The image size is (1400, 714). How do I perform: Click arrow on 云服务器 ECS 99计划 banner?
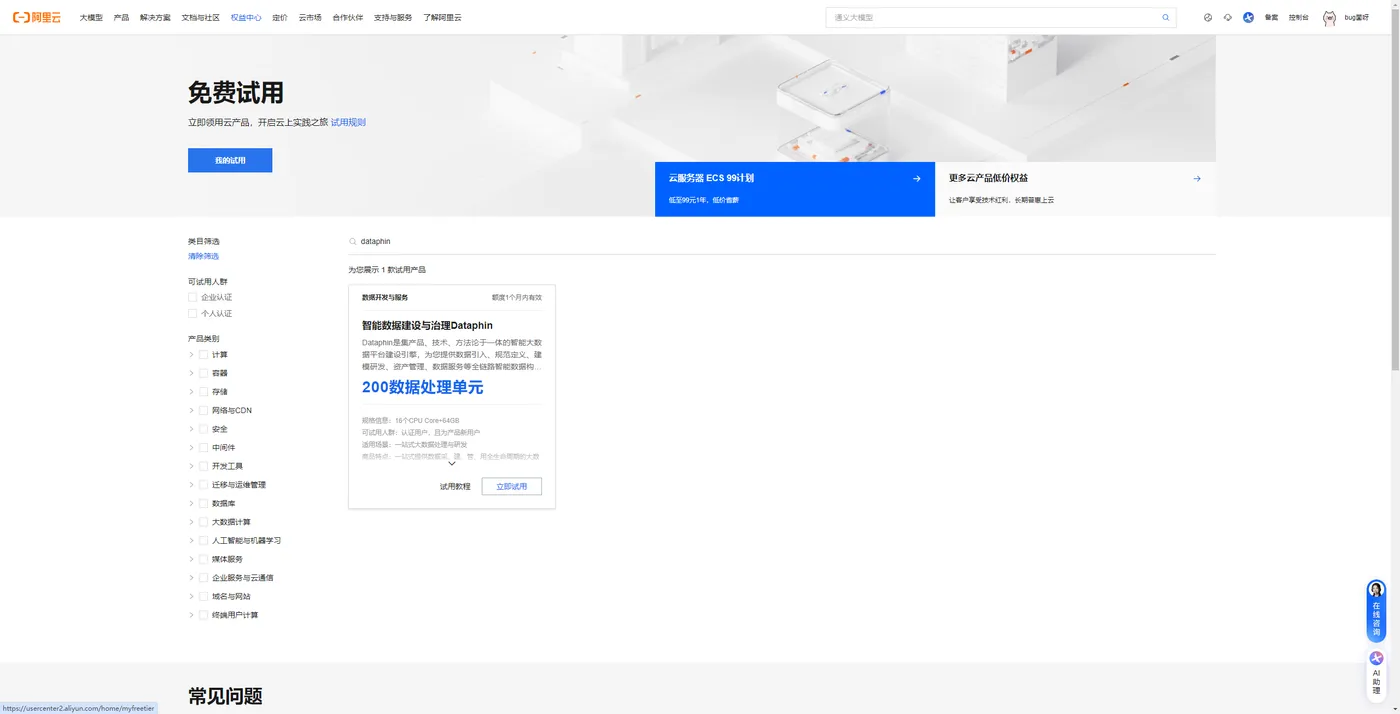coord(916,178)
